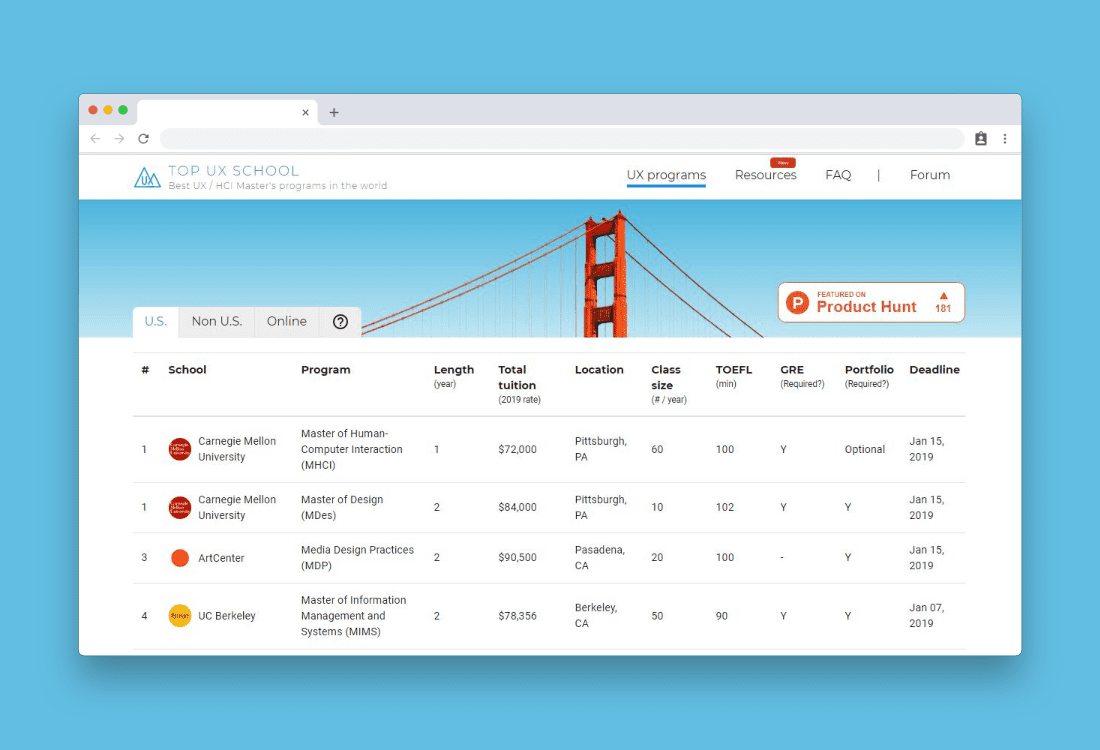Click the browser reload icon
1100x750 pixels.
pos(143,139)
